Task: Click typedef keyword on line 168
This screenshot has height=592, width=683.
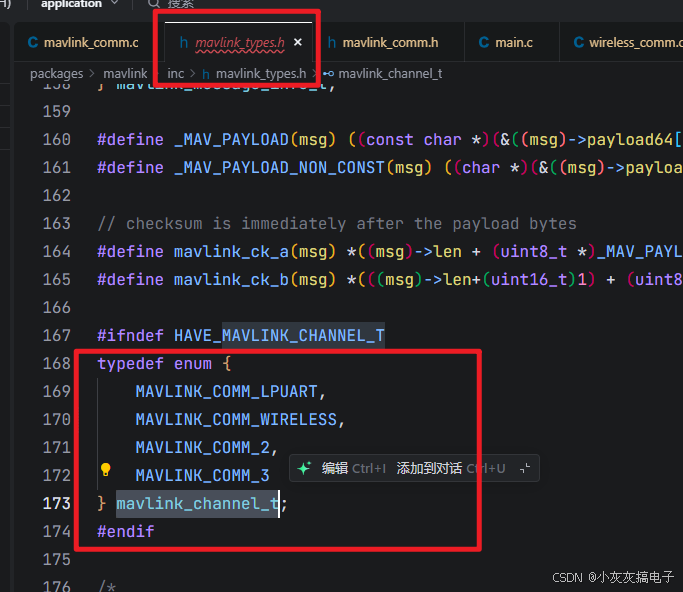Action: tap(130, 364)
